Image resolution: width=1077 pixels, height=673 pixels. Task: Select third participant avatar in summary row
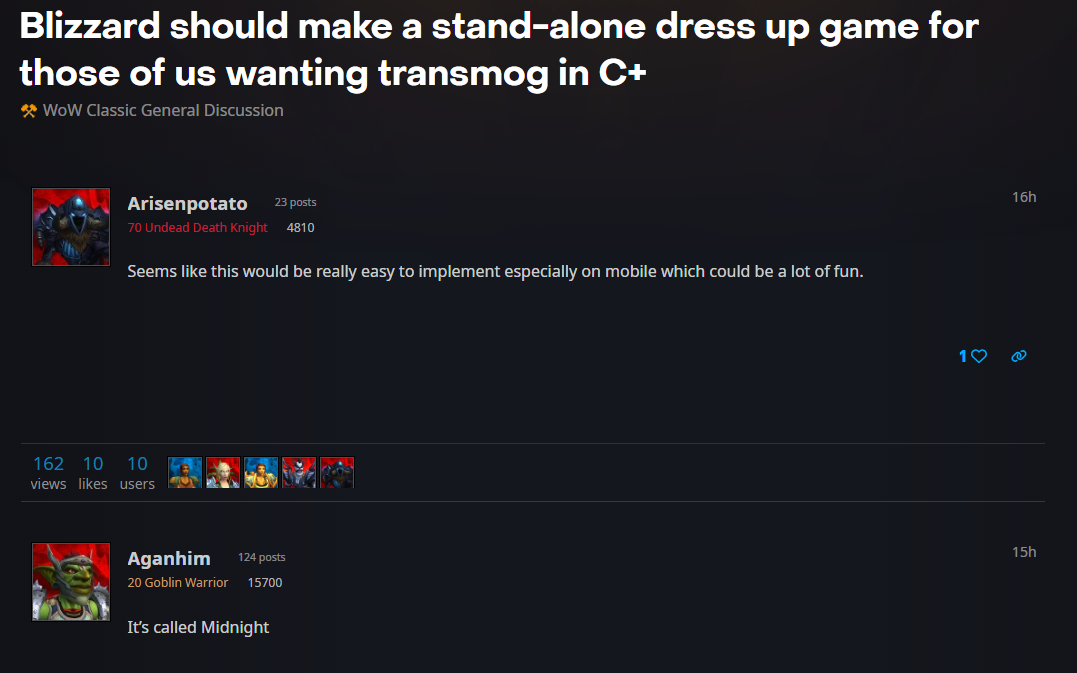pyautogui.click(x=260, y=472)
